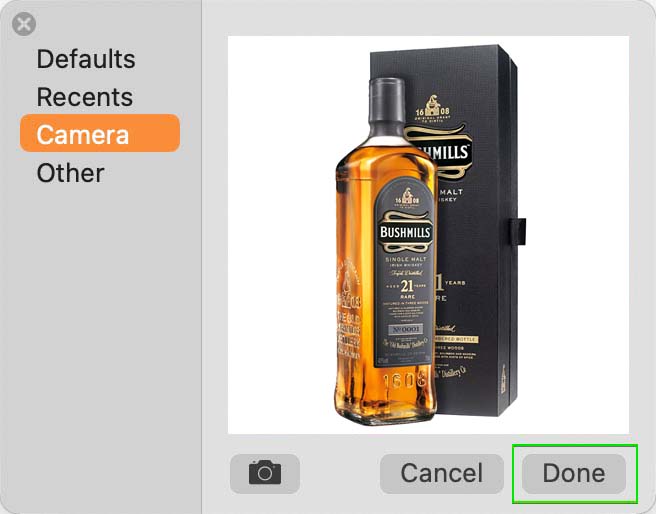
Task: Close the picture picker with the X icon
Action: pos(24,24)
